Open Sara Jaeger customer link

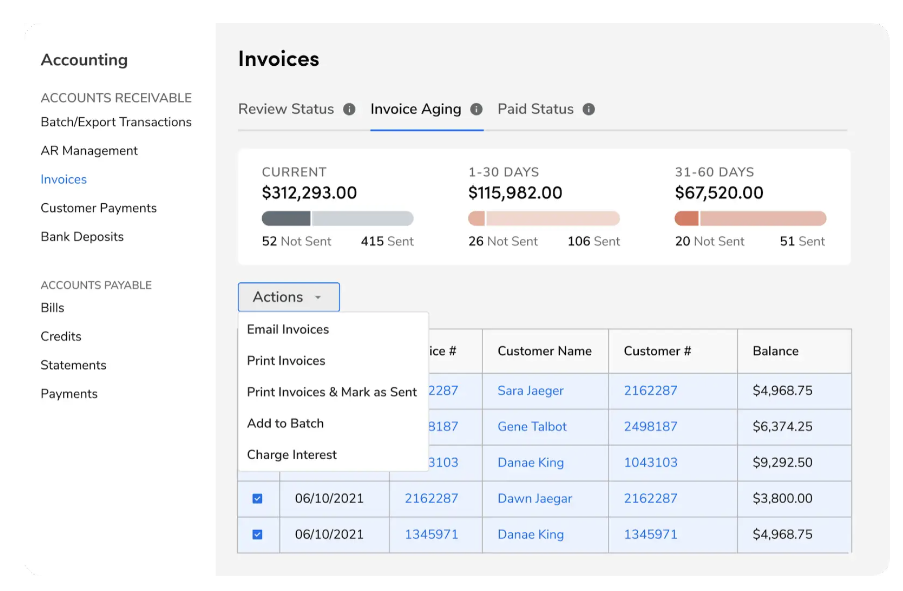pos(530,391)
